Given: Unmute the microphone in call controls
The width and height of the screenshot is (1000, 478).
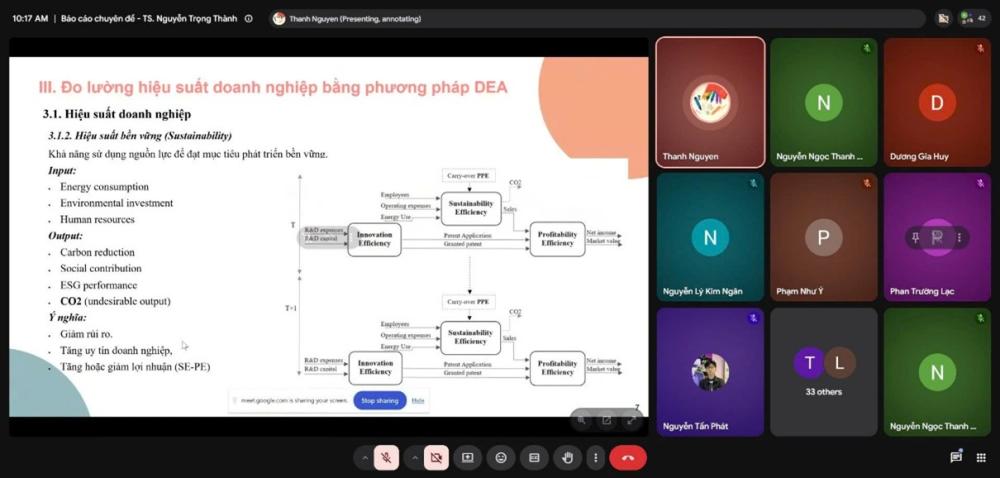Looking at the screenshot, I should [x=386, y=458].
